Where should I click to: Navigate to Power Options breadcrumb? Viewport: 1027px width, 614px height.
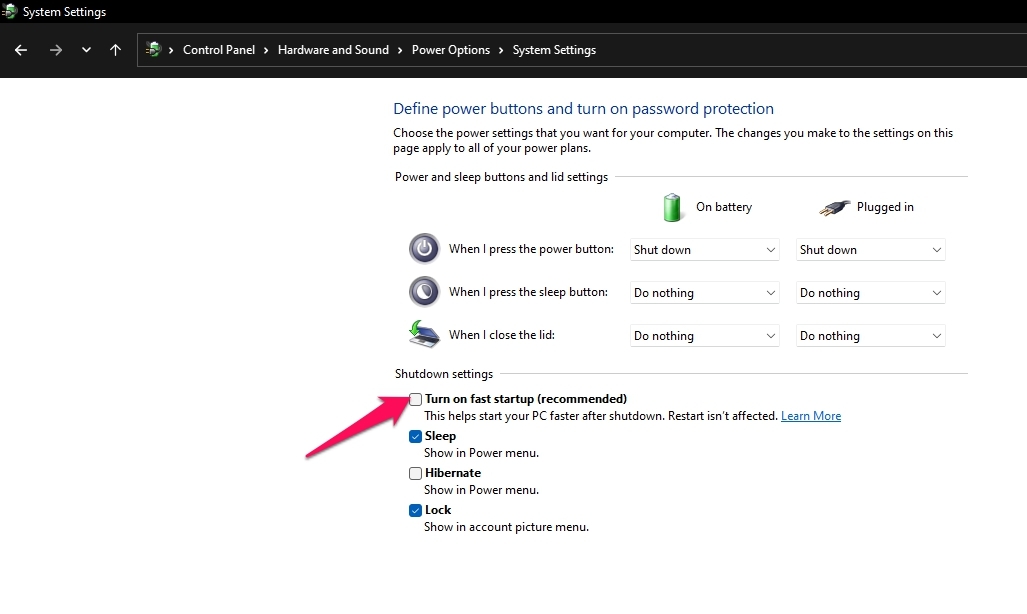pyautogui.click(x=451, y=50)
